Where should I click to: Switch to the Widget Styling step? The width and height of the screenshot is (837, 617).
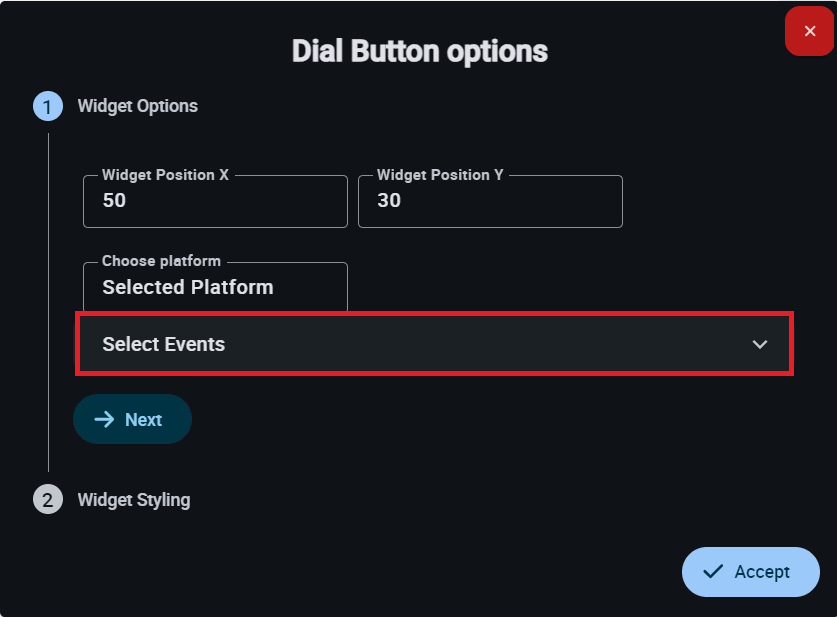point(134,499)
